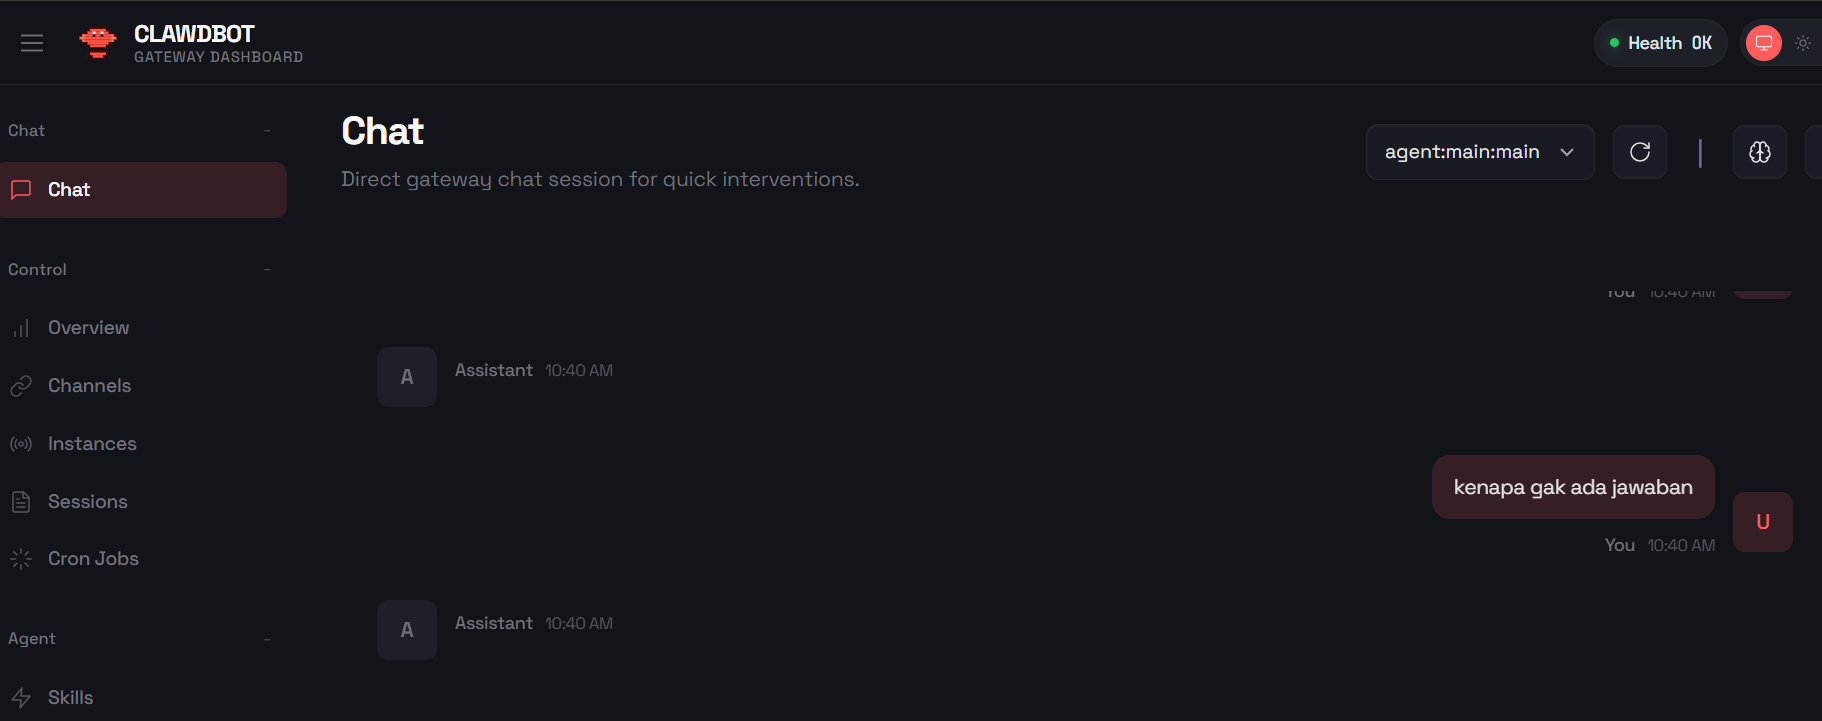Toggle the brain thinking display button
This screenshot has height=721, width=1822.
pyautogui.click(x=1760, y=152)
